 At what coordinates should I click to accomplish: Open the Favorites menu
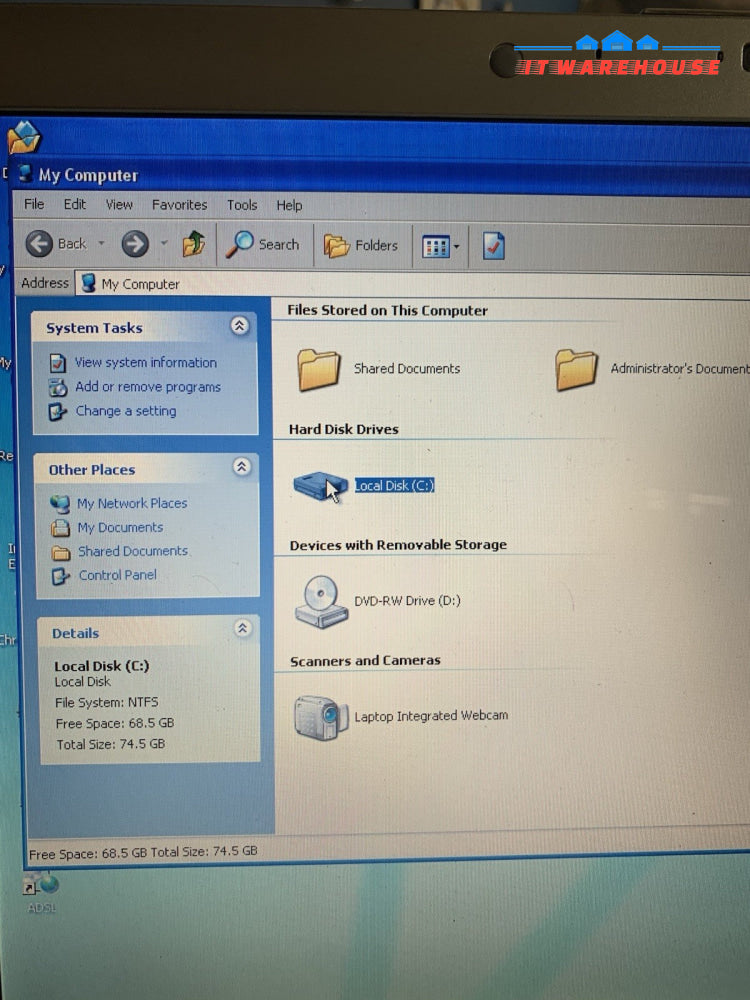(179, 205)
